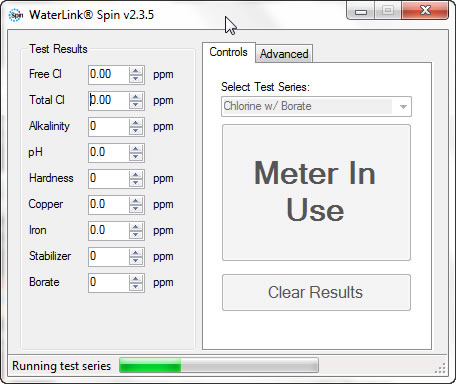Increase the Iron value with up arrow
The image size is (456, 384).
point(136,227)
